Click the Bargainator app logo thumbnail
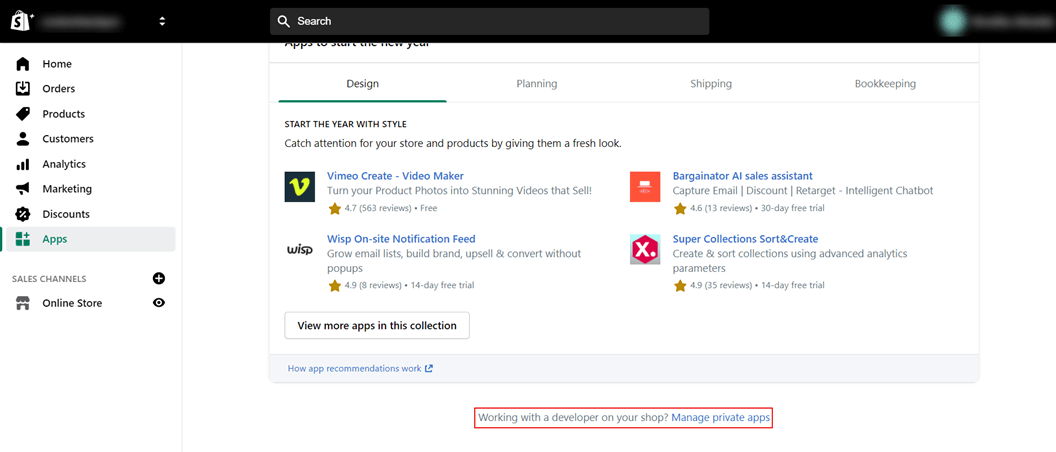Image resolution: width=1056 pixels, height=452 pixels. pos(645,187)
